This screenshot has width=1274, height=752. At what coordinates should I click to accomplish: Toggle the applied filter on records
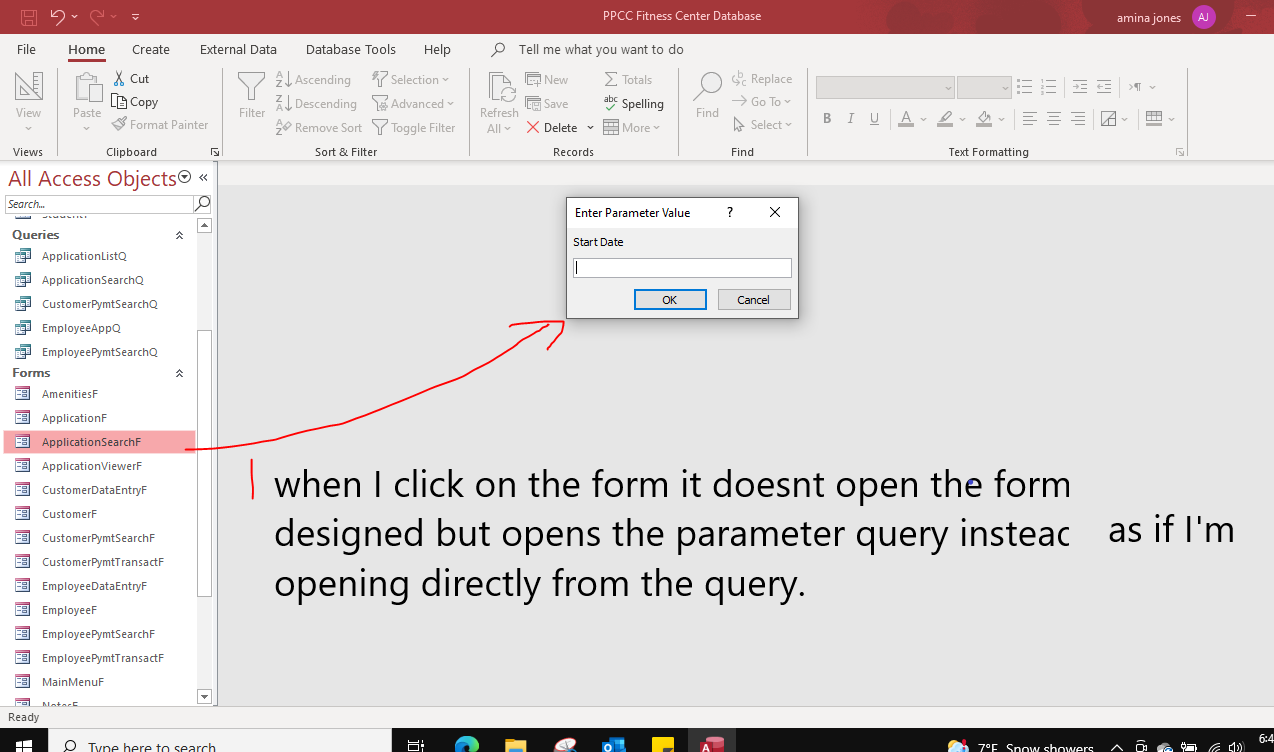pyautogui.click(x=415, y=127)
